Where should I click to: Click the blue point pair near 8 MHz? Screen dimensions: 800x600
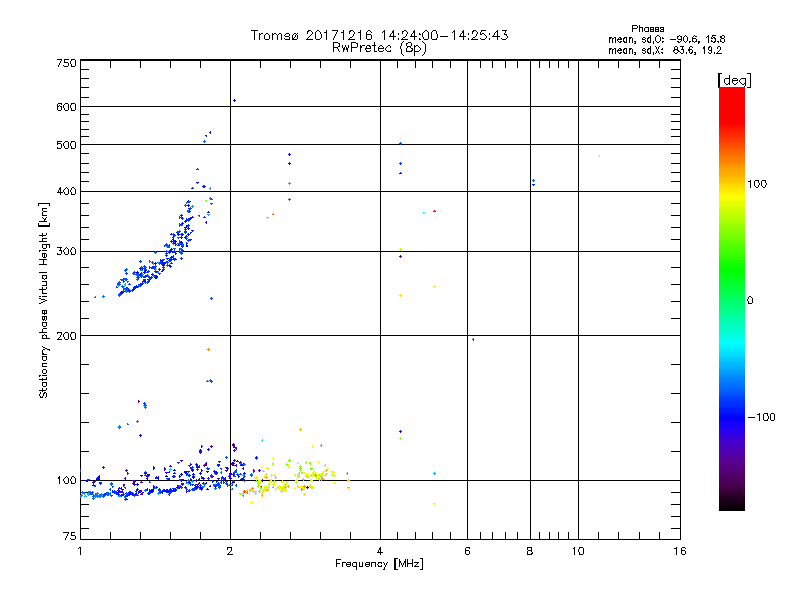[533, 182]
